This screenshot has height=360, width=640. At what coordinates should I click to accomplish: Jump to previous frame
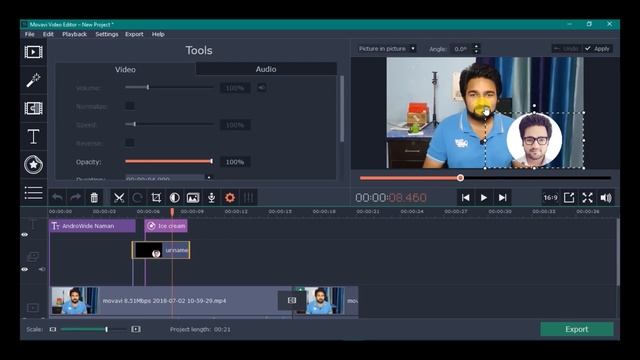465,198
